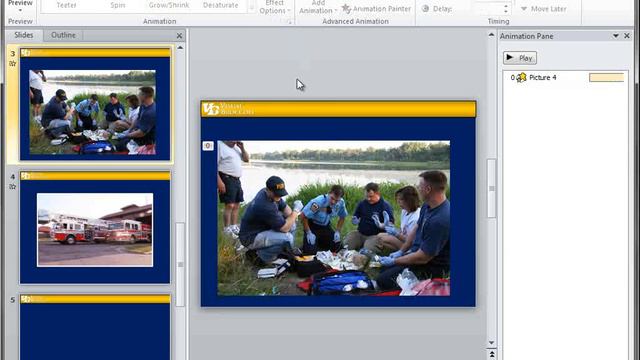Open the Effect Options dropdown
Screen dimensions: 640x360
(x=275, y=7)
